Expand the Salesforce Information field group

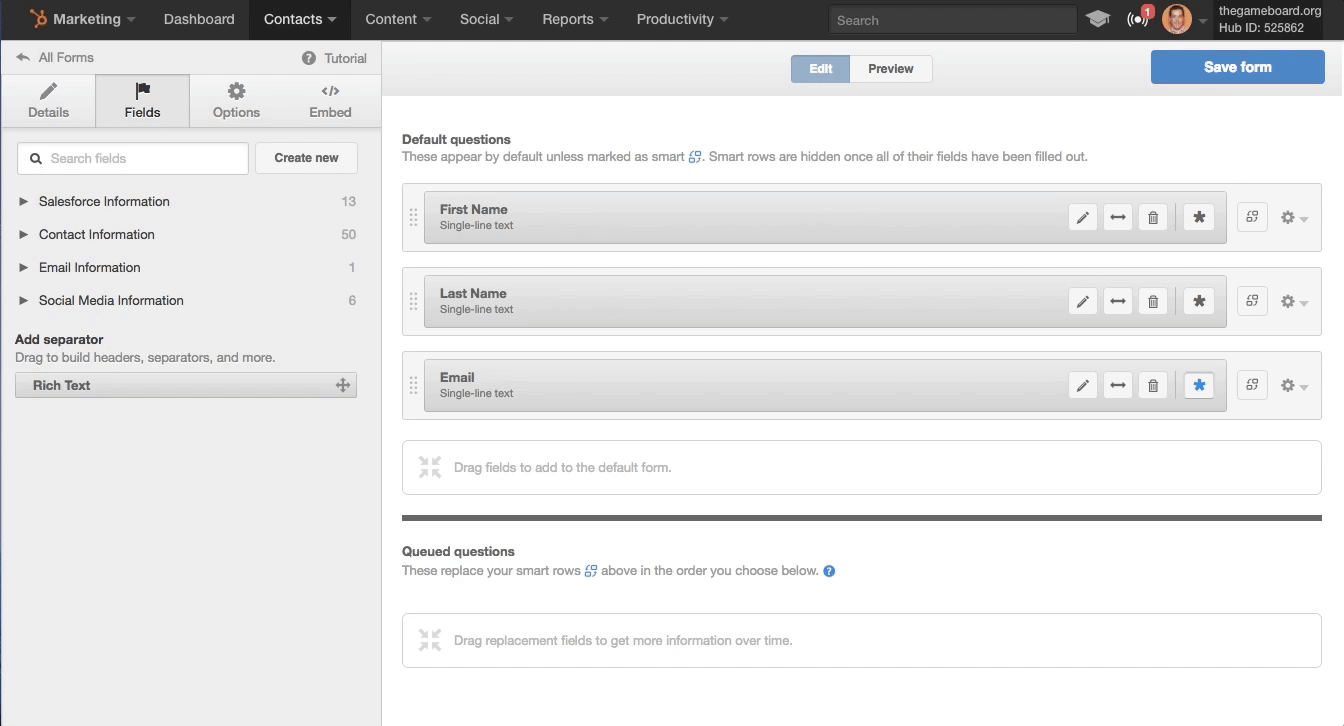click(24, 201)
